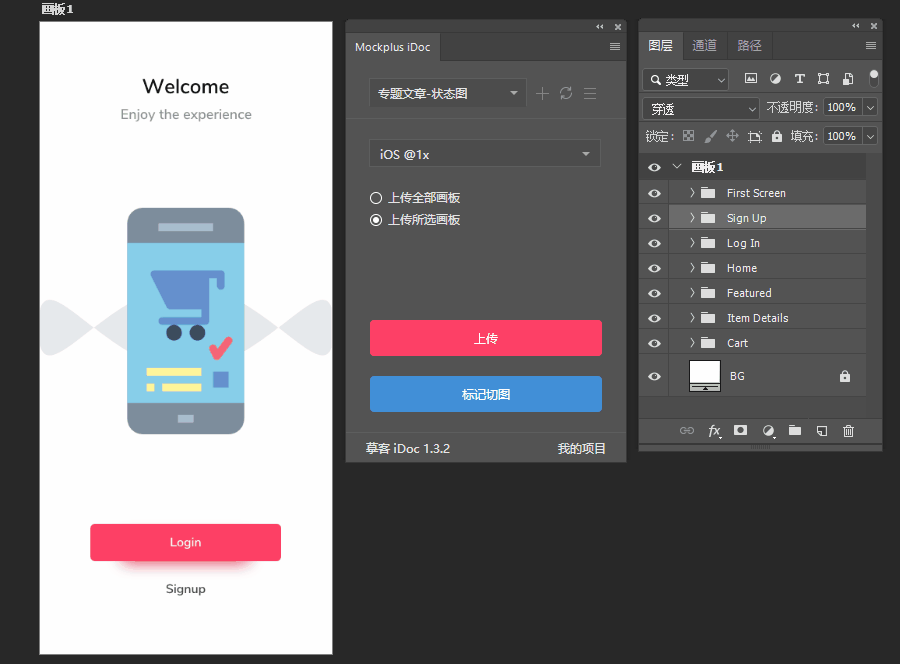This screenshot has width=900, height=664.
Task: Select the 上传全部画板 radio button
Action: (376, 198)
